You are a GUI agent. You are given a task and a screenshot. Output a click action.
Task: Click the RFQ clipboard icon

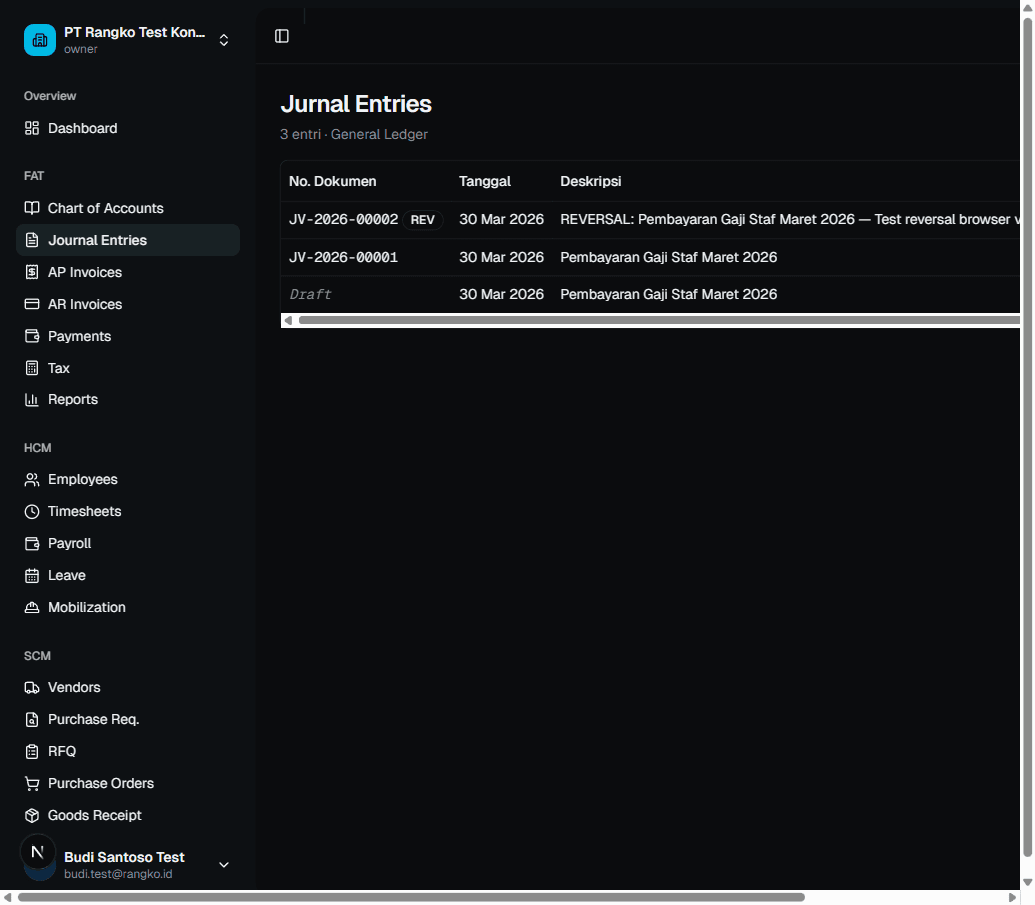(x=32, y=751)
